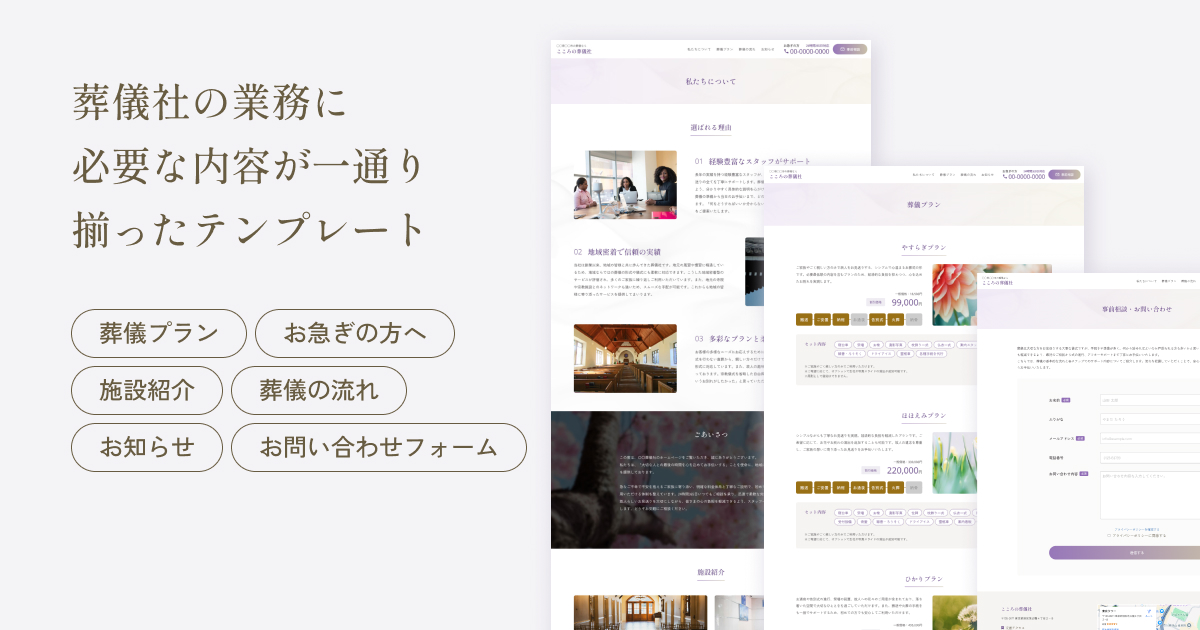Click the お問い合わせフォーム pill label

[x=379, y=447]
